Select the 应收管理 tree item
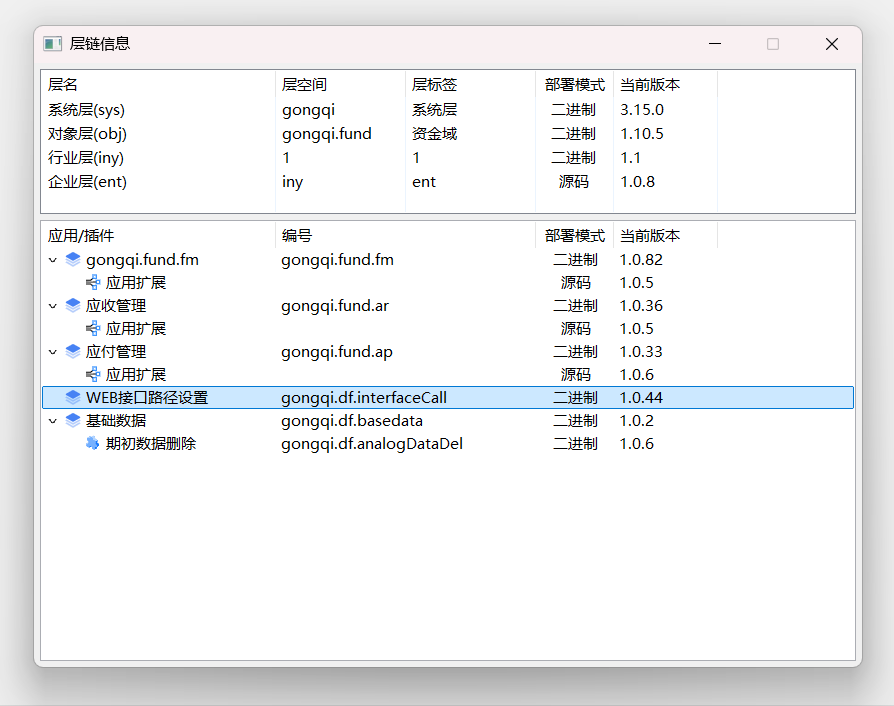Image resolution: width=894 pixels, height=706 pixels. coord(116,306)
